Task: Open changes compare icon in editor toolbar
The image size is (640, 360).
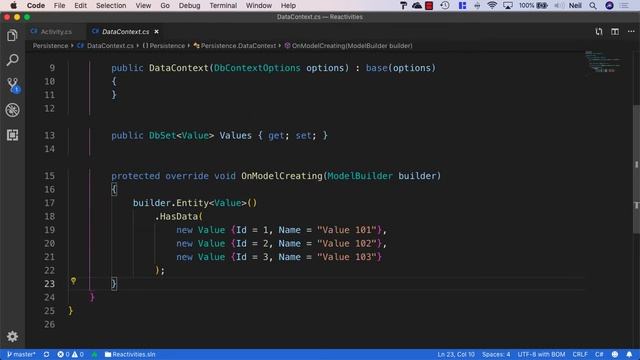Action: (x=598, y=31)
